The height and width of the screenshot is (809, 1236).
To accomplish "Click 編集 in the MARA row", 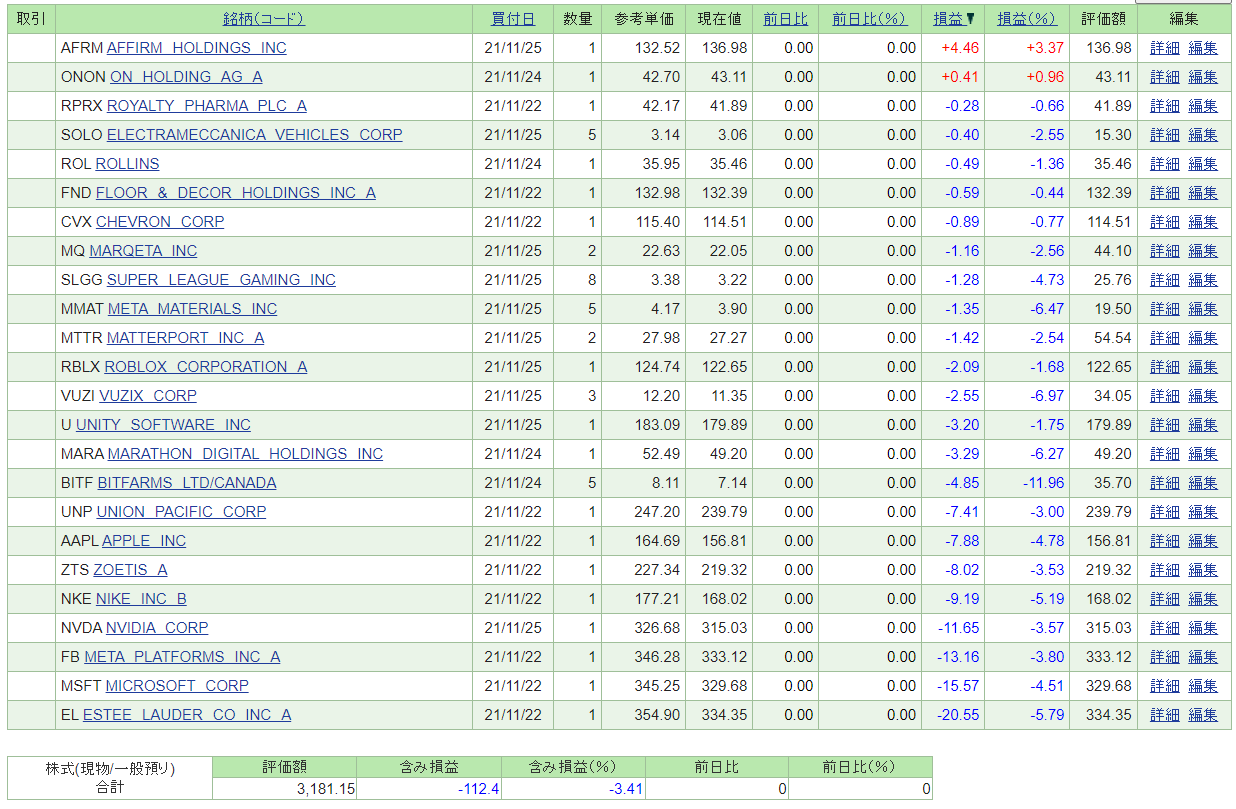I will [x=1203, y=454].
